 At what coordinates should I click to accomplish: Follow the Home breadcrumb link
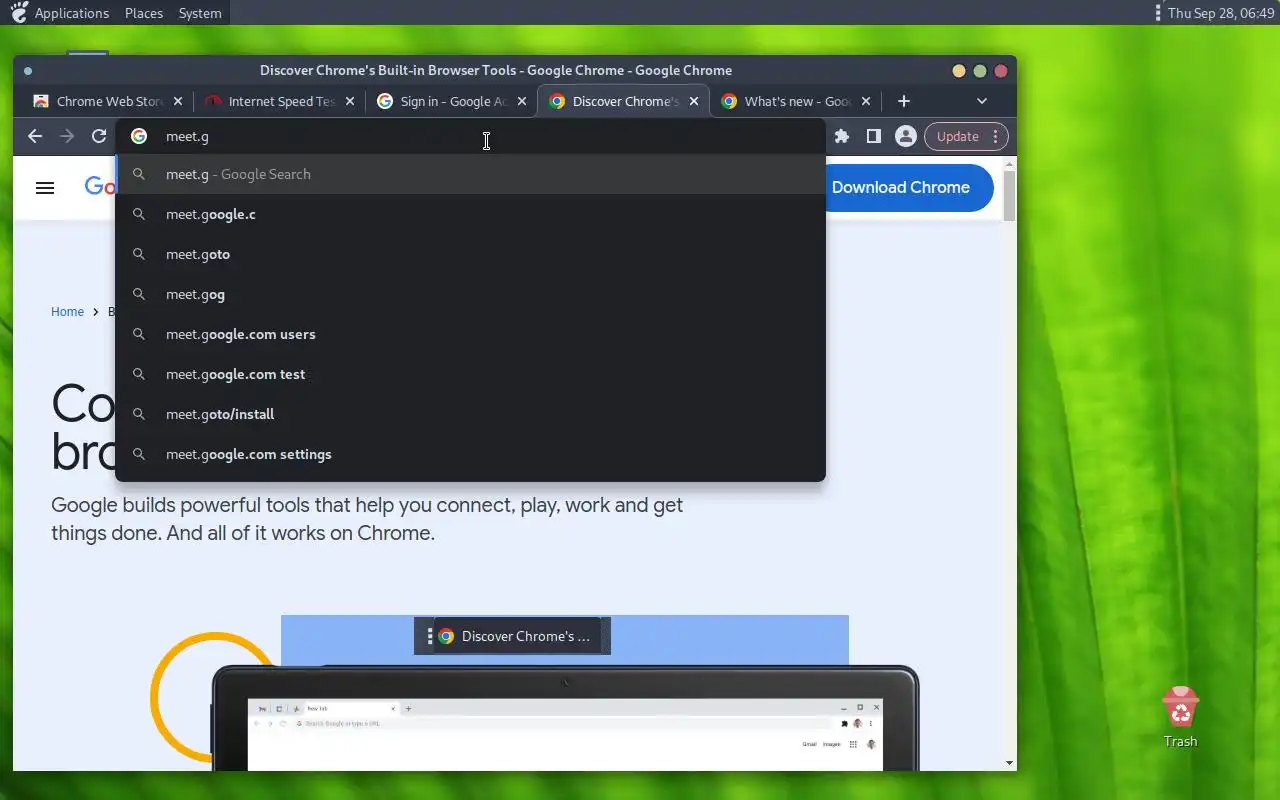click(67, 312)
